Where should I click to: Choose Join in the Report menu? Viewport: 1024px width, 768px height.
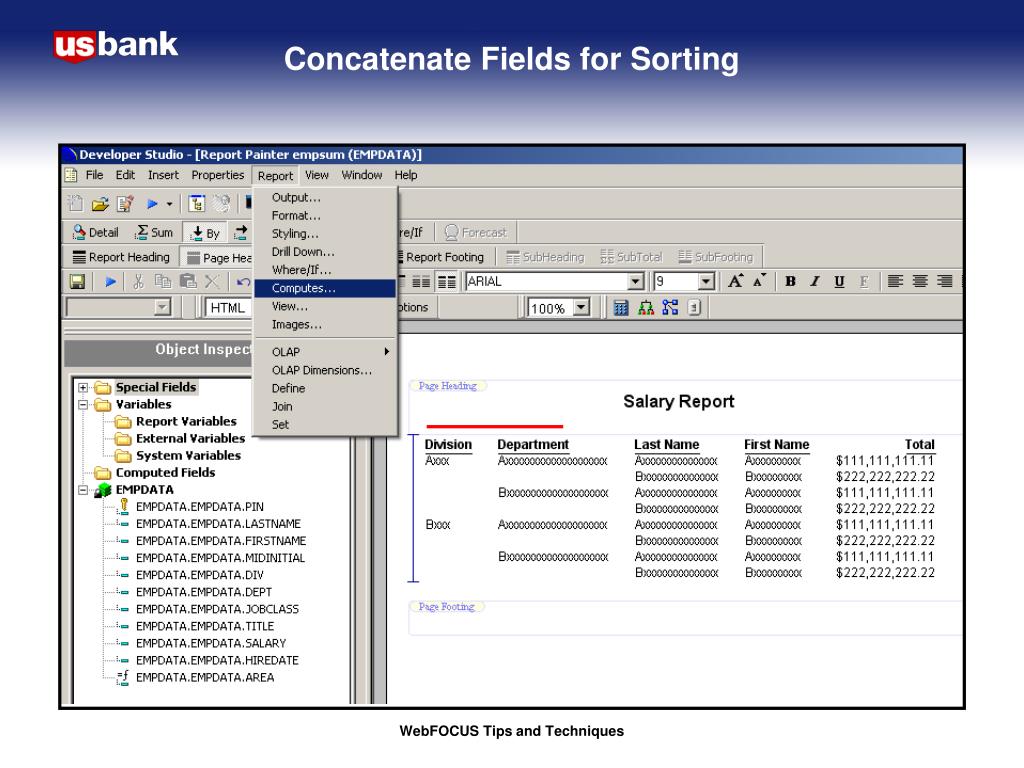click(x=325, y=406)
